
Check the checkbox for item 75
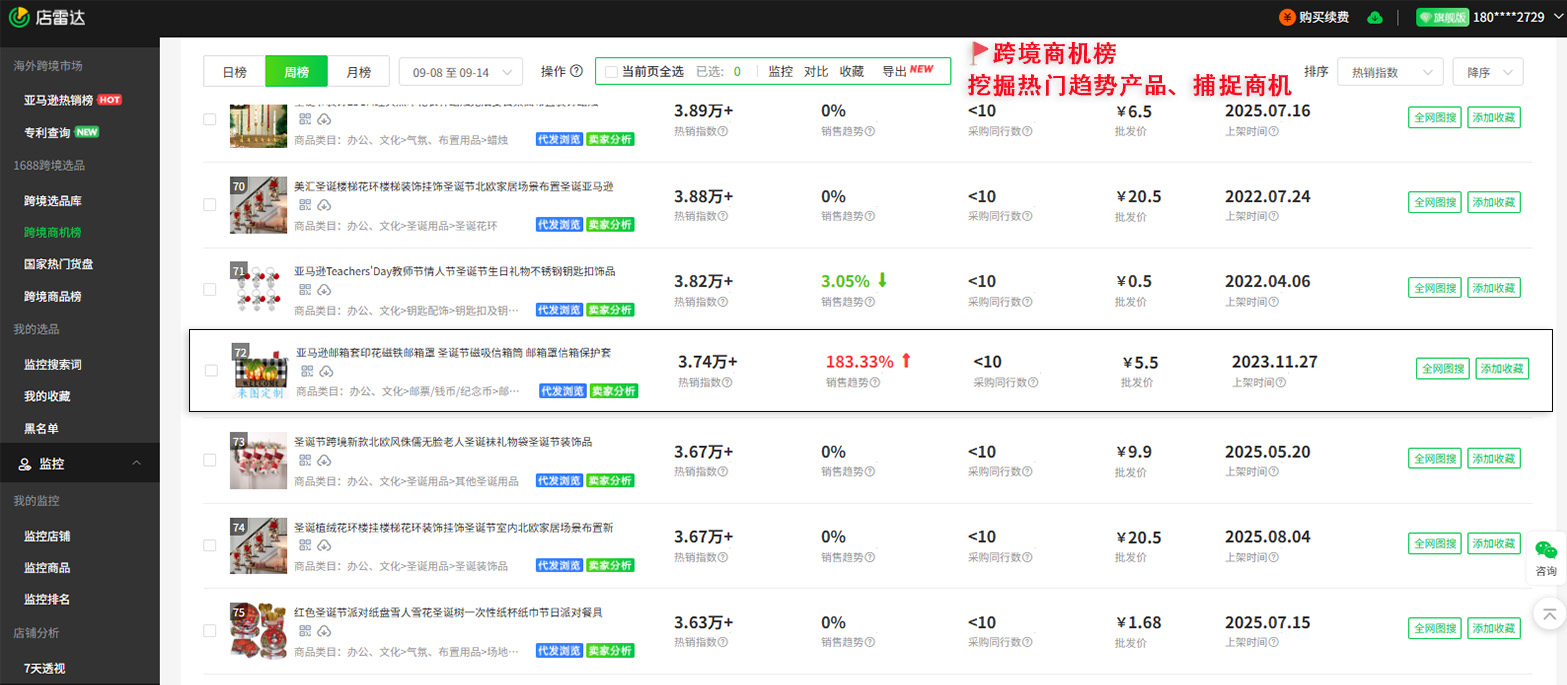click(x=209, y=631)
